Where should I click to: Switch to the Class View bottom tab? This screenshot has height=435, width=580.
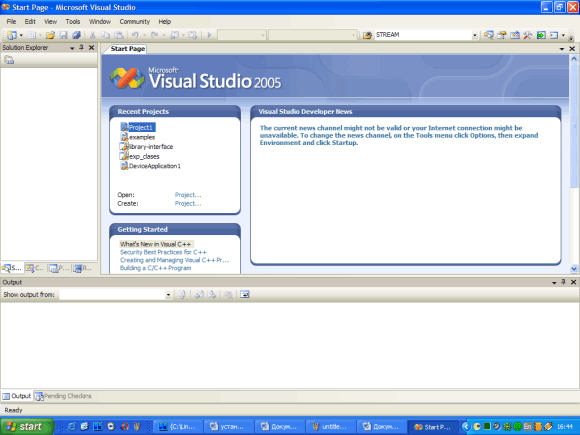pyautogui.click(x=35, y=268)
